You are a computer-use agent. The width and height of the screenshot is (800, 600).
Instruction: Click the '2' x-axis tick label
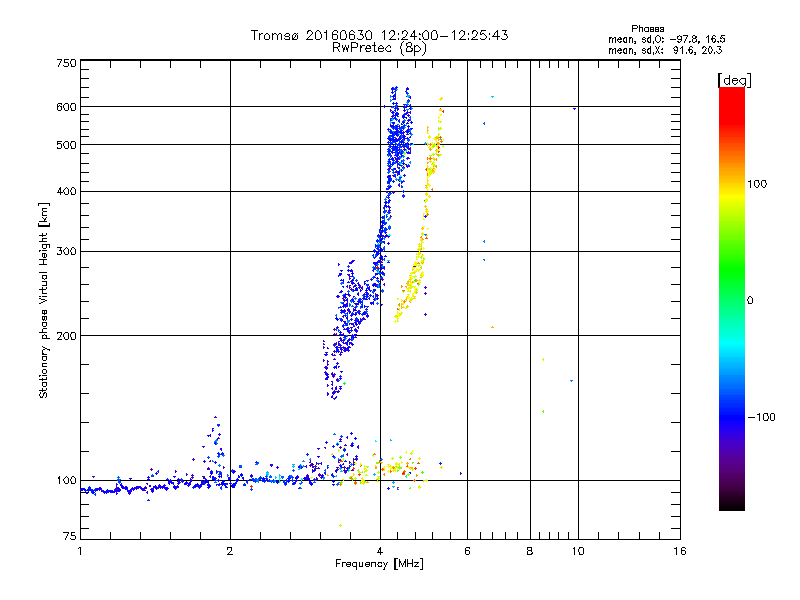pos(230,551)
